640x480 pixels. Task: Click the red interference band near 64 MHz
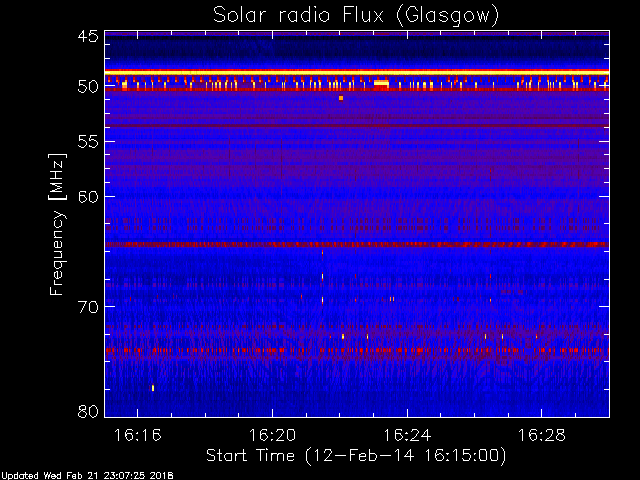pyautogui.click(x=357, y=244)
